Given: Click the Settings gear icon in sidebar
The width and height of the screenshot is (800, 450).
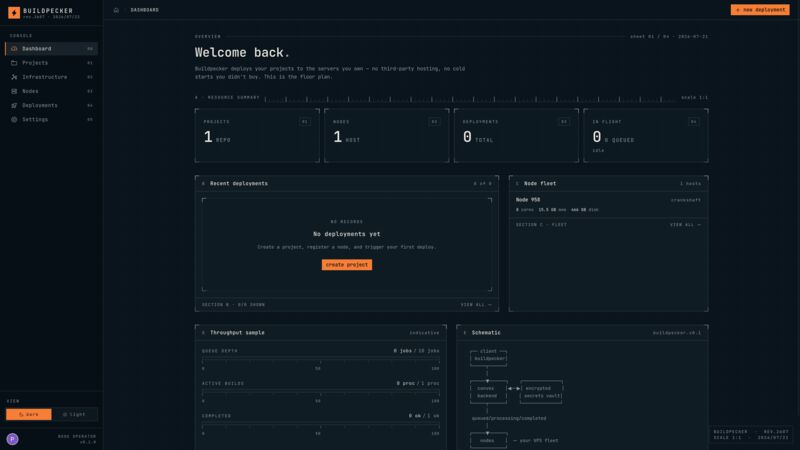Looking at the screenshot, I should [14, 119].
